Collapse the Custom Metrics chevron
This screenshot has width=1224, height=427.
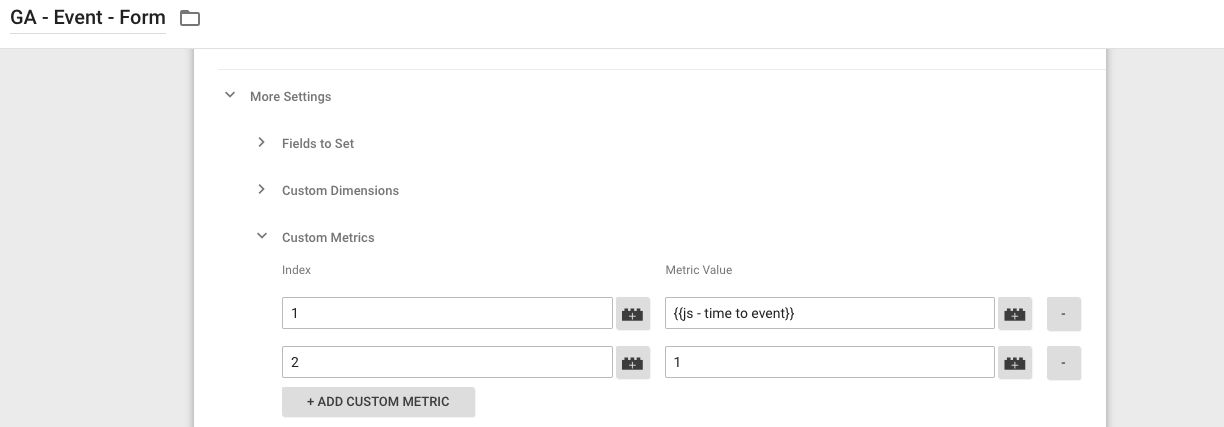pyautogui.click(x=262, y=237)
